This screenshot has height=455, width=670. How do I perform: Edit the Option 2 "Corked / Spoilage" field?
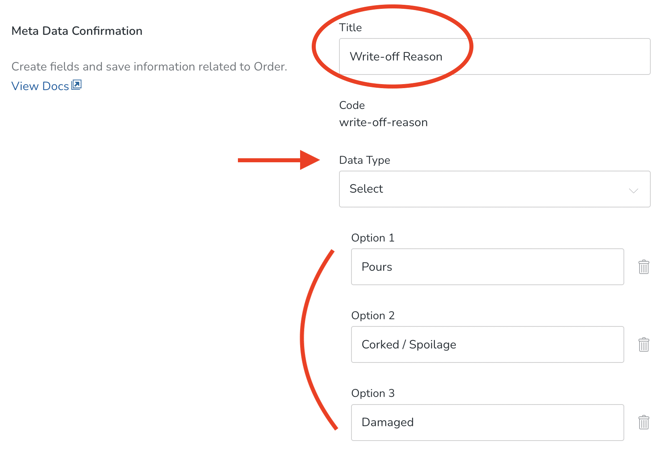(487, 345)
